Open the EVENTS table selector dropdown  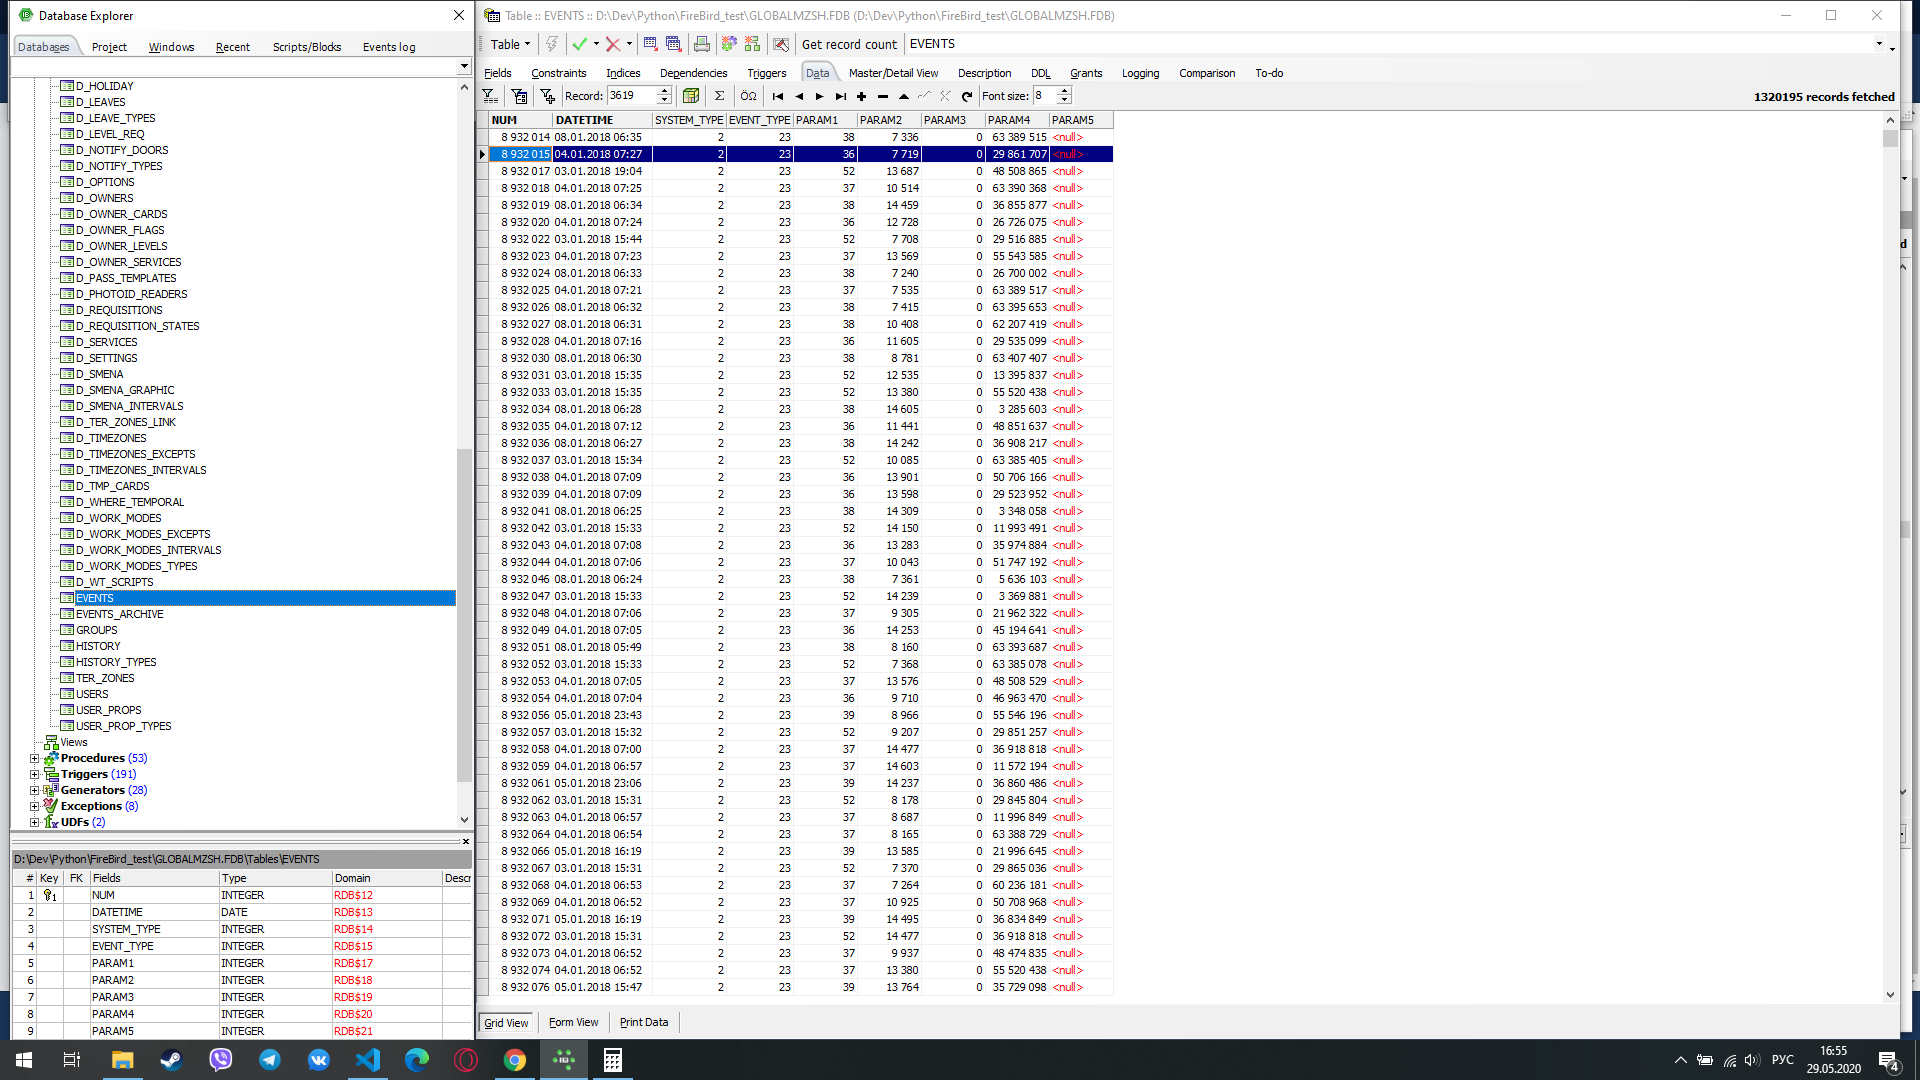point(1879,44)
